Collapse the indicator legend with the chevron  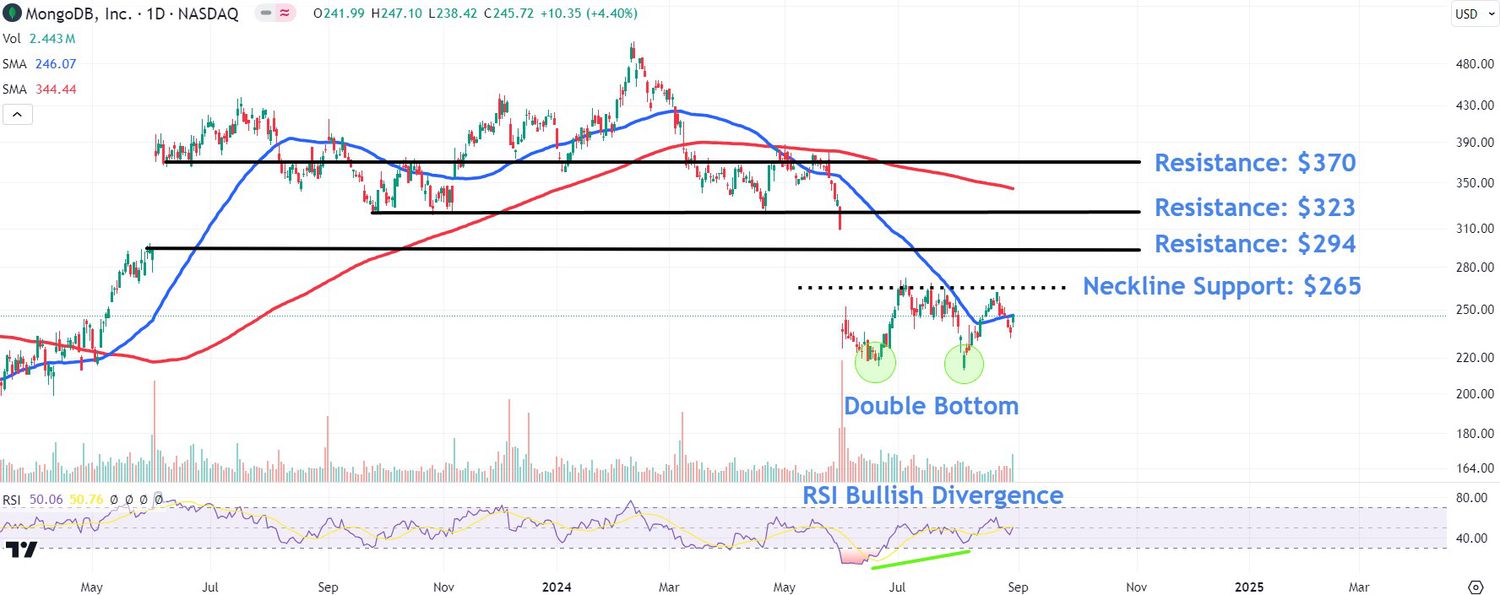[18, 114]
